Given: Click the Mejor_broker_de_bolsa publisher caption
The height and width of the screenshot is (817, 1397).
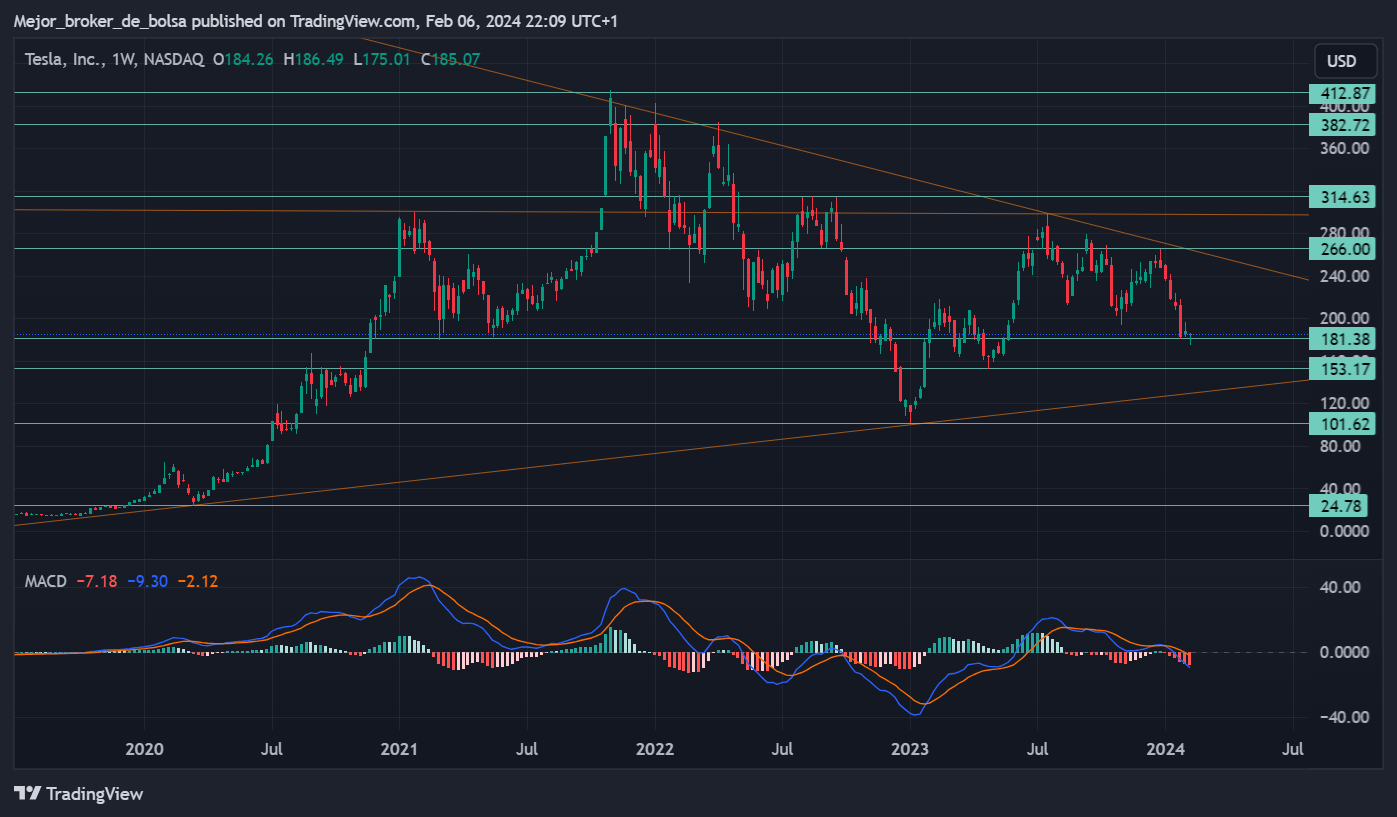Looking at the screenshot, I should click(x=100, y=21).
